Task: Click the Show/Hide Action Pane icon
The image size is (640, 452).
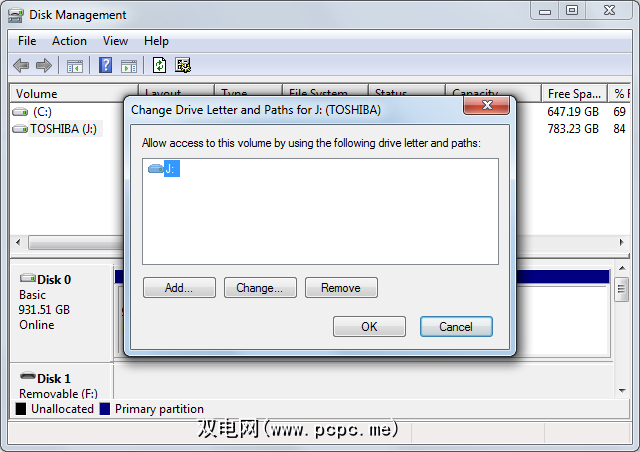Action: (x=129, y=66)
